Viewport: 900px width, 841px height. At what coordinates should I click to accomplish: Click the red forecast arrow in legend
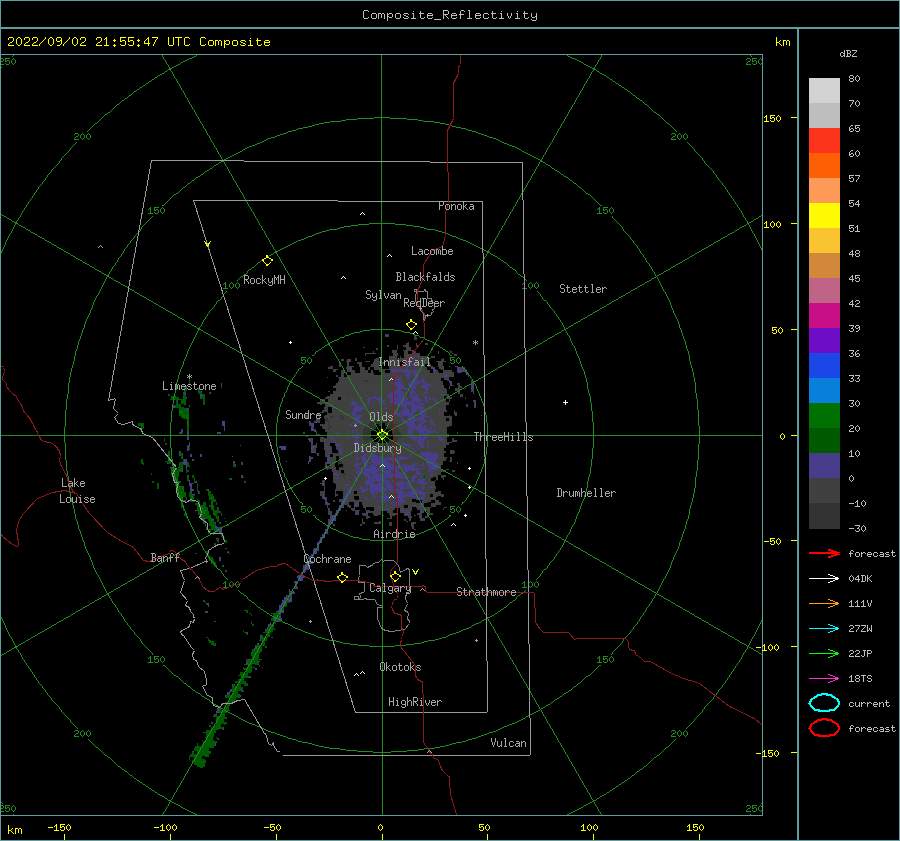click(x=824, y=553)
